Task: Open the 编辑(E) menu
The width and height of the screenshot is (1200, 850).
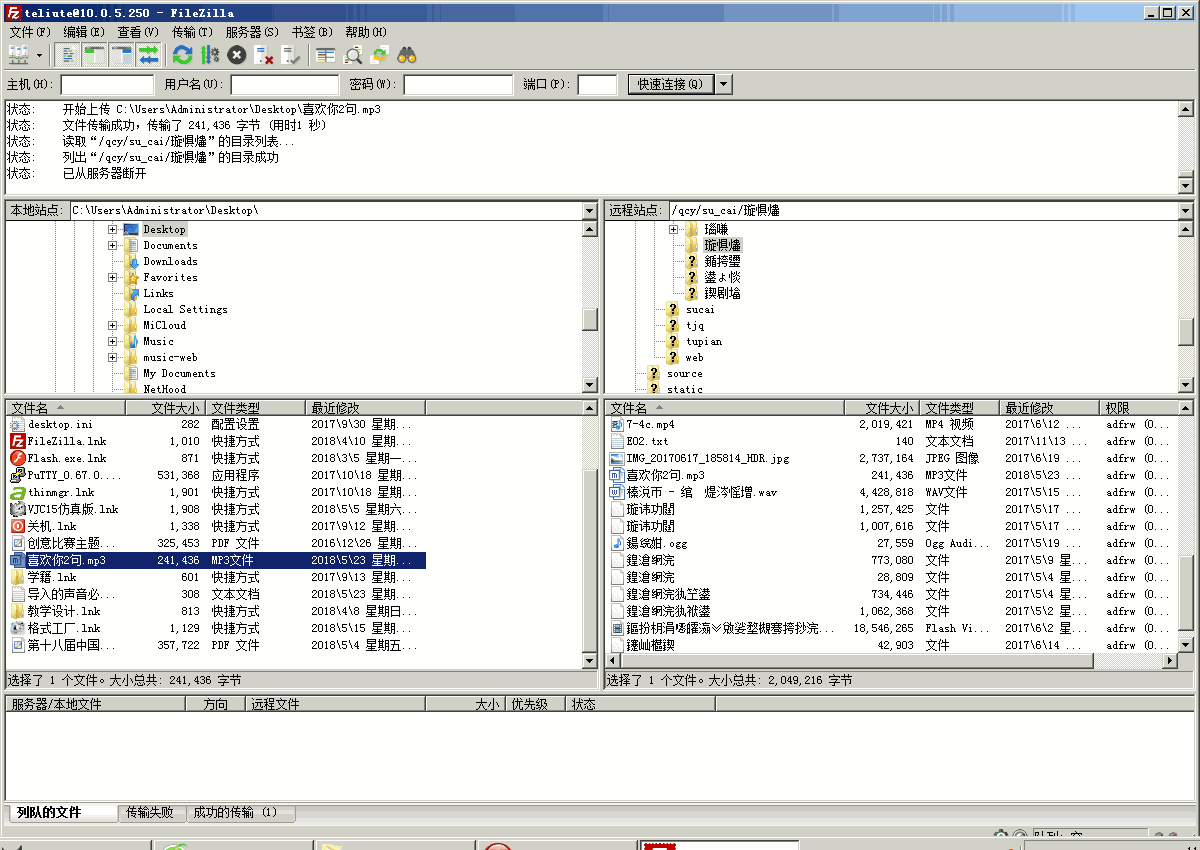Action: [84, 32]
